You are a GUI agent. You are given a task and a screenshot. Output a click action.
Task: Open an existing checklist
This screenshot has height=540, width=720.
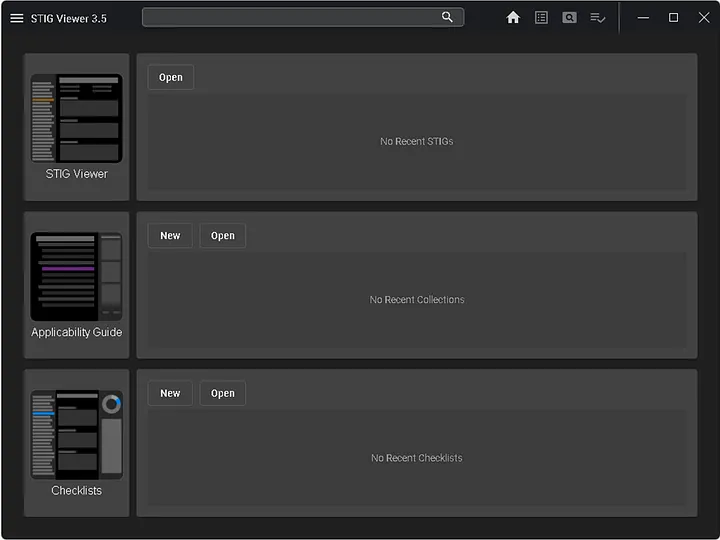(x=223, y=394)
